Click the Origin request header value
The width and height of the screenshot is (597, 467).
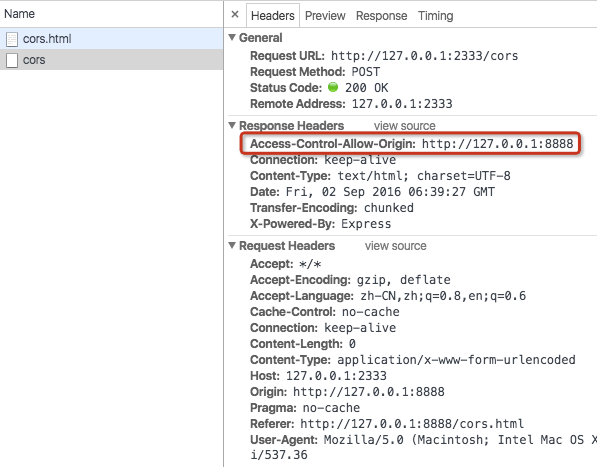click(369, 392)
